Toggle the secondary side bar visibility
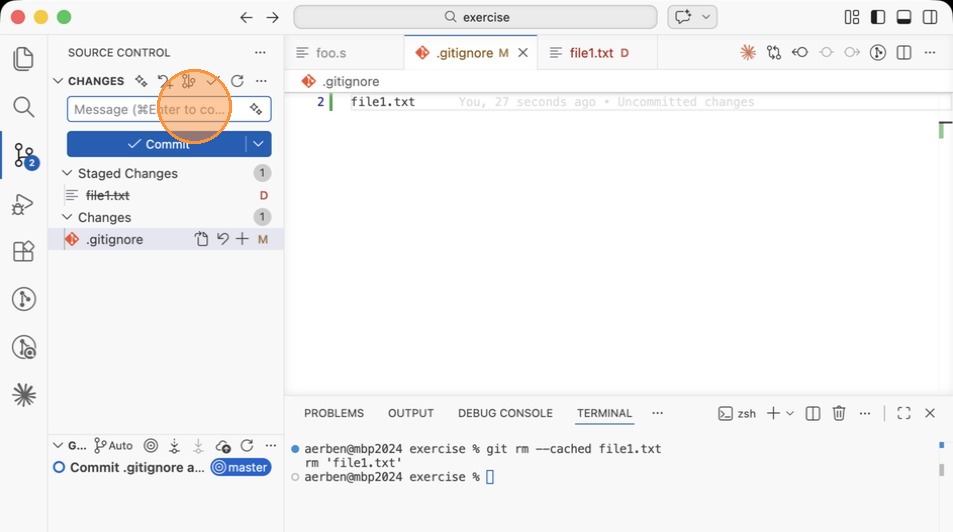Screen dimensions: 953x532 [x=930, y=17]
